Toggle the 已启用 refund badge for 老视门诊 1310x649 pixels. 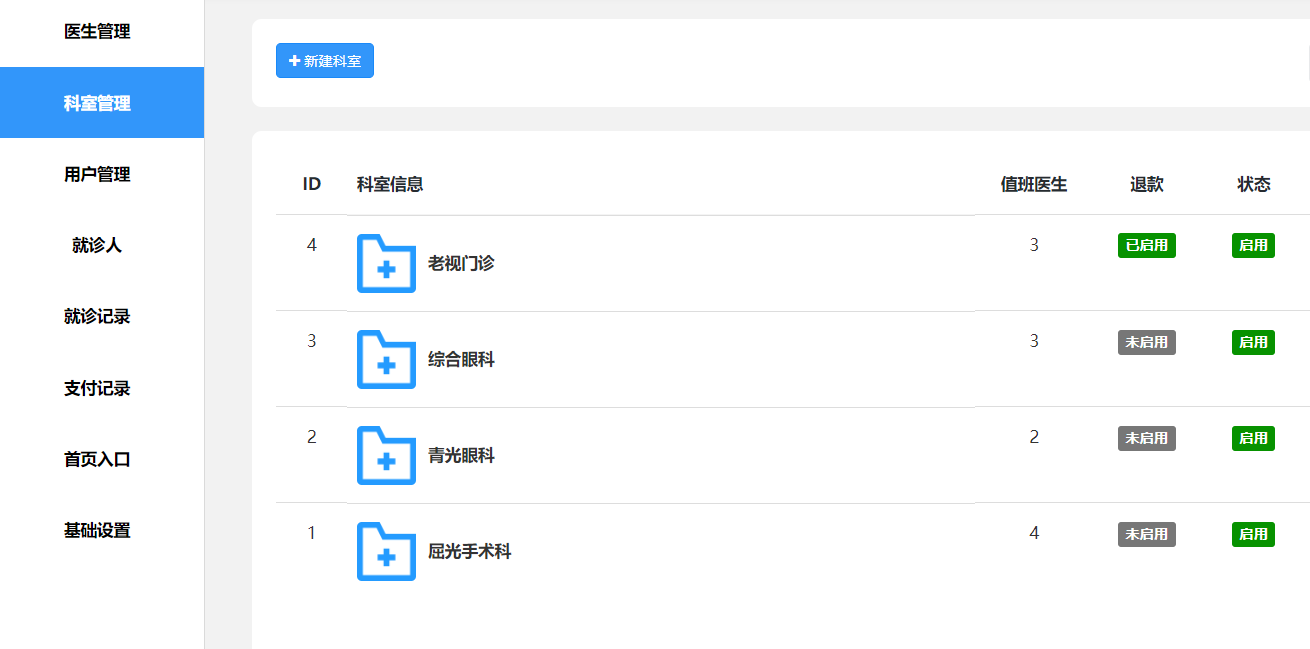(1146, 246)
